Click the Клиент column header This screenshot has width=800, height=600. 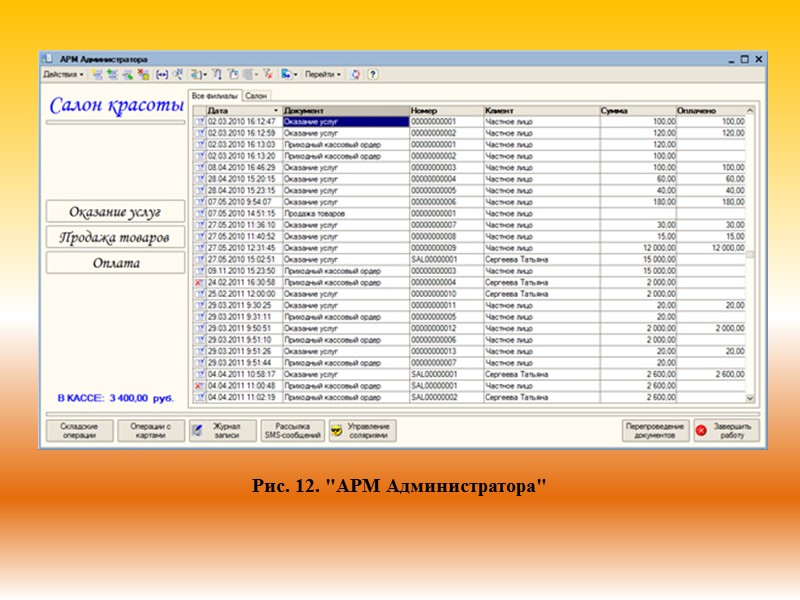click(x=541, y=110)
